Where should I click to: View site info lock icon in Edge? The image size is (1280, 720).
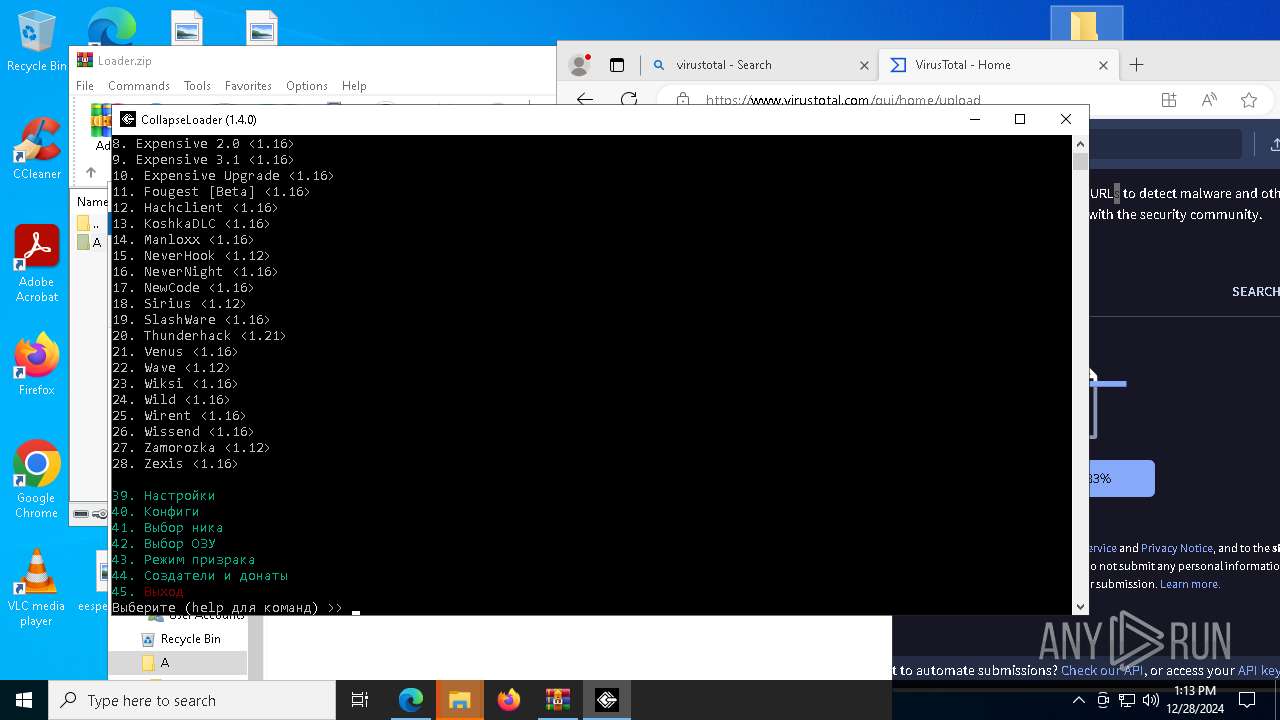coord(683,99)
